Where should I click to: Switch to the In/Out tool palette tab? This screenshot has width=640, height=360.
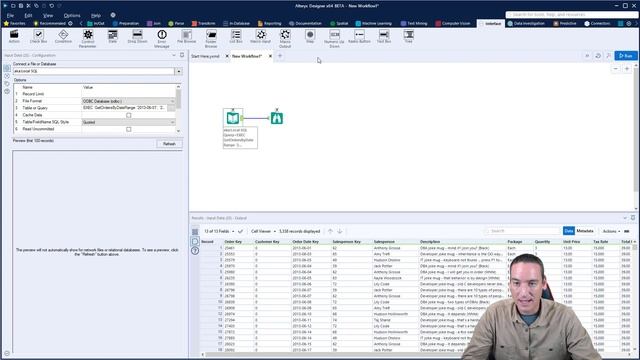coord(96,23)
